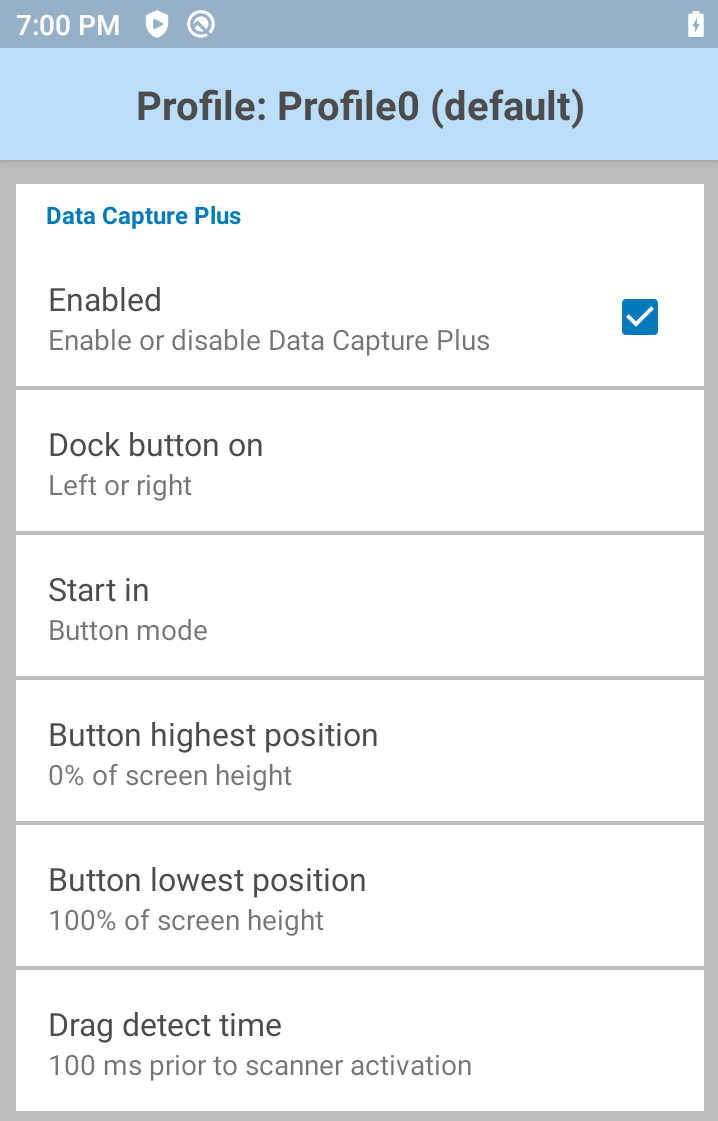Tap the 7:00 PM clock
This screenshot has height=1121, width=718.
pos(68,25)
